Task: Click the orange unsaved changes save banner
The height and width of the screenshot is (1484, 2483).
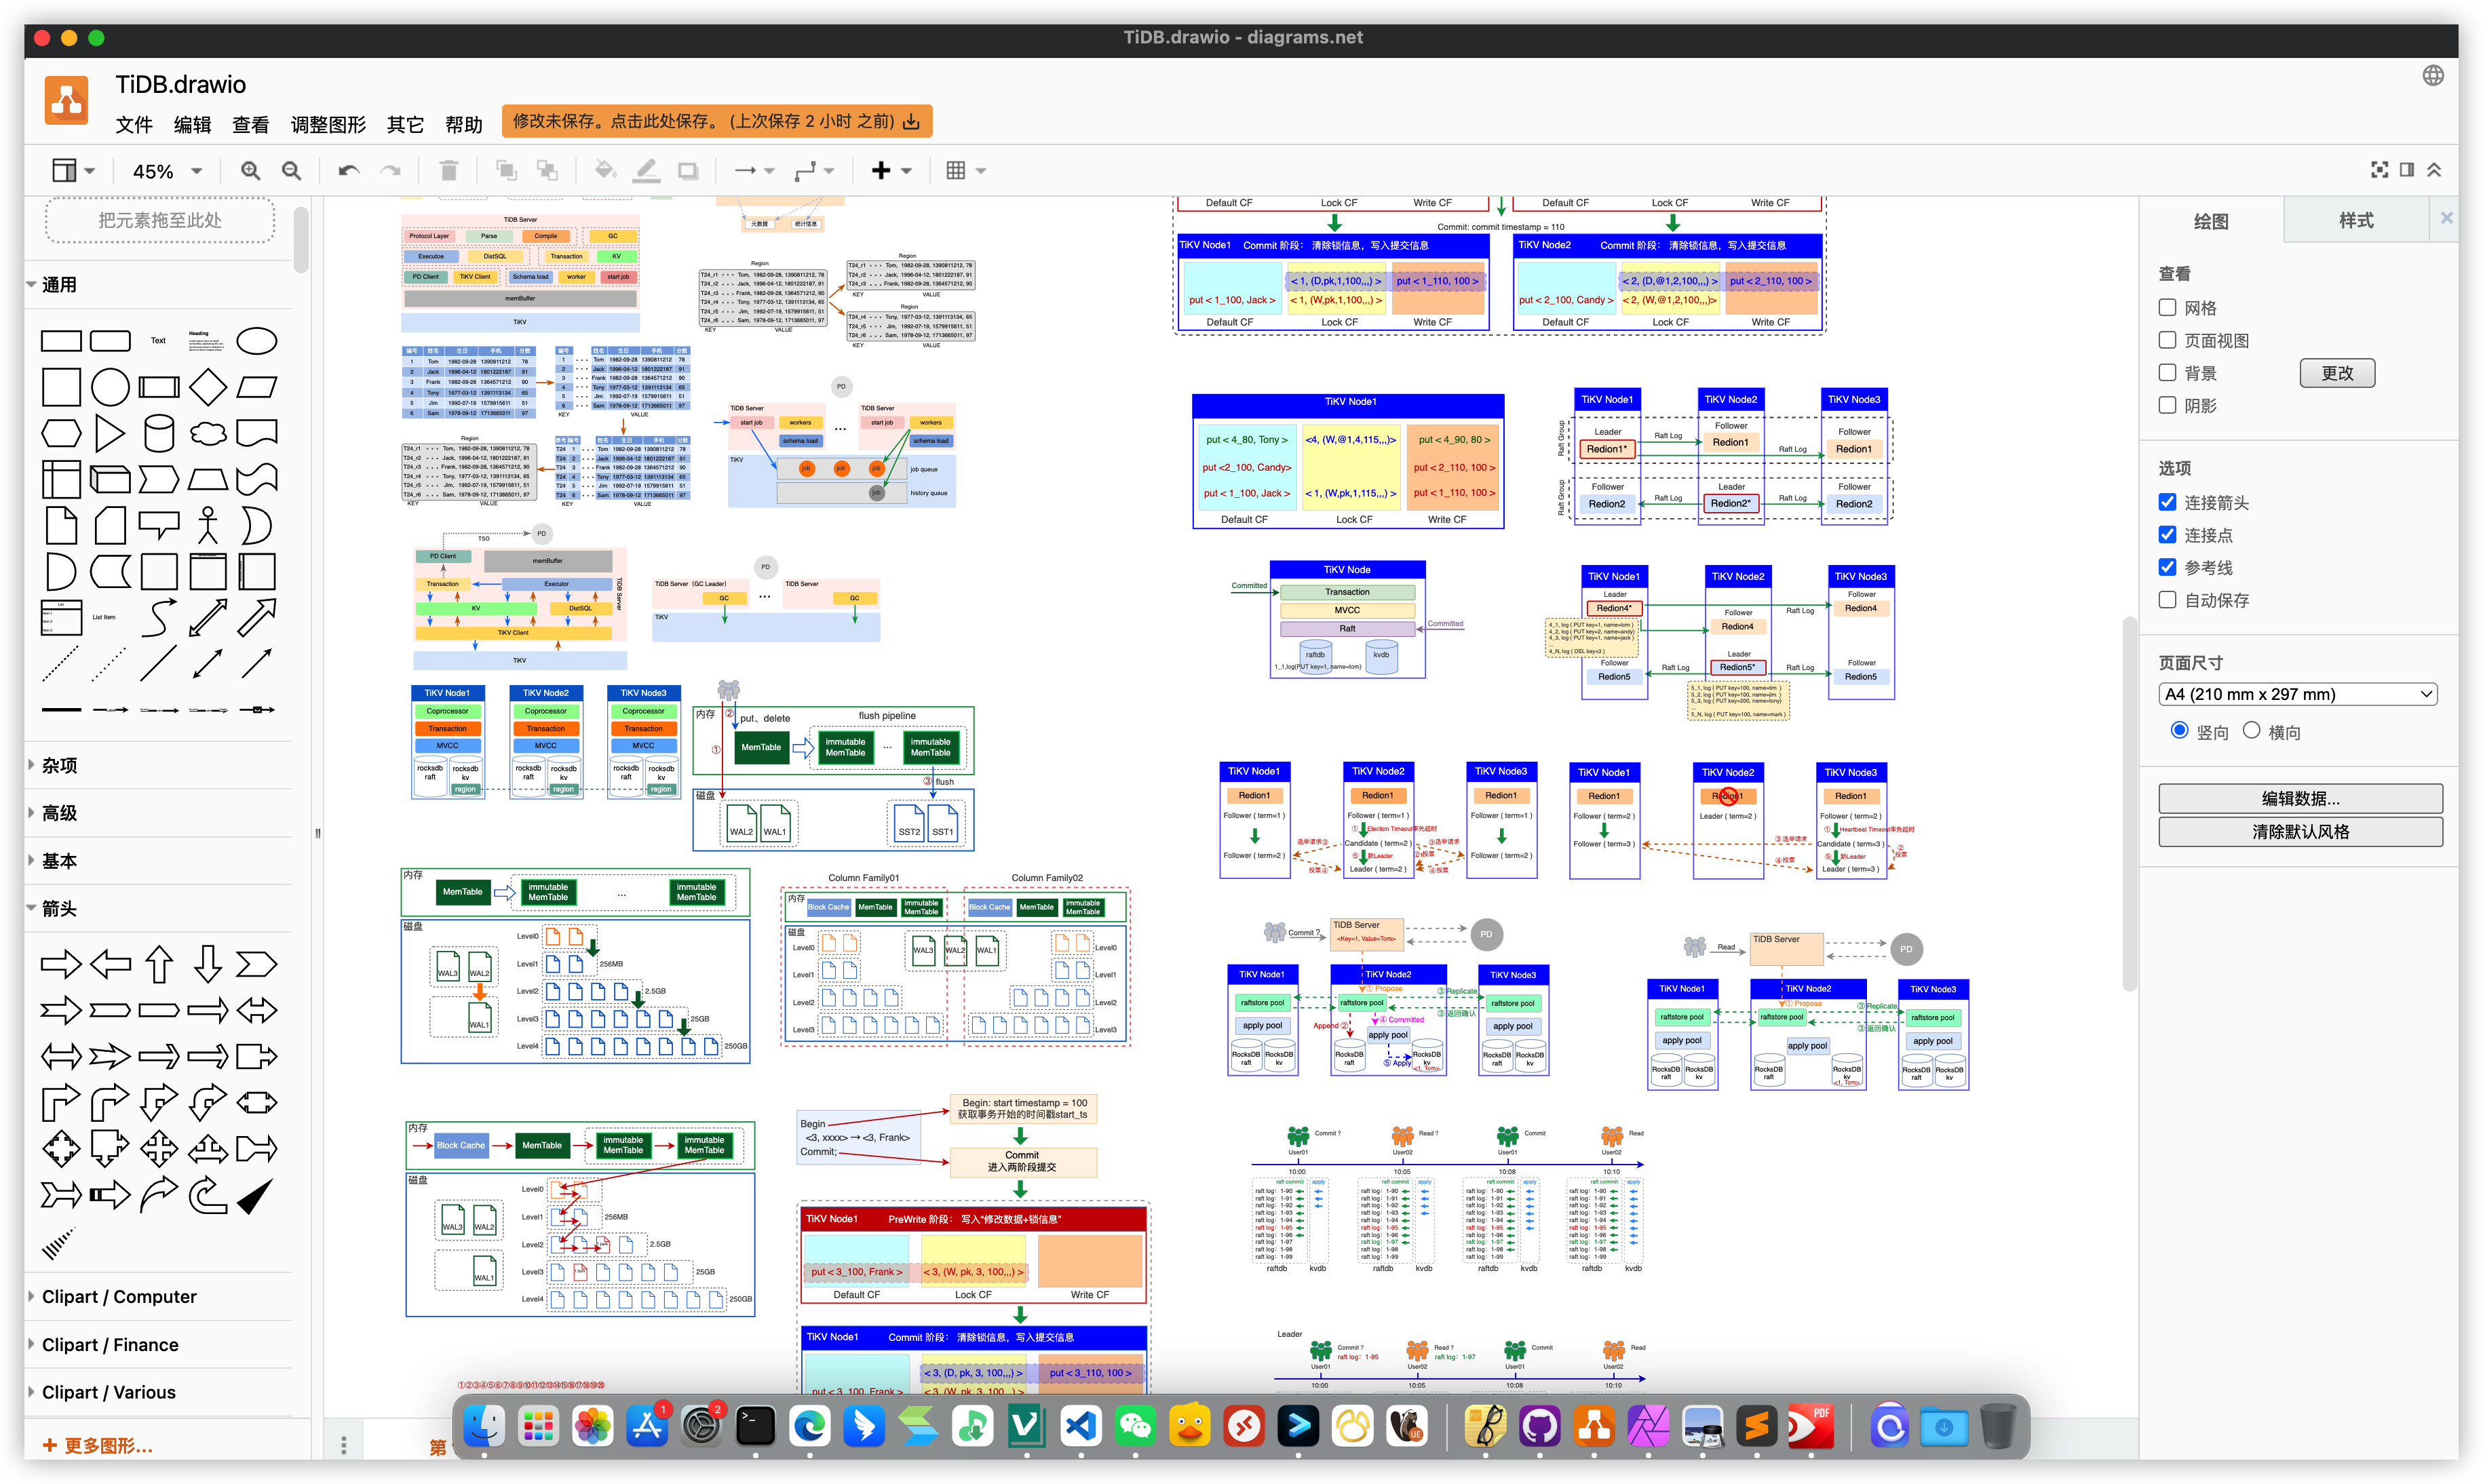Action: (x=716, y=121)
